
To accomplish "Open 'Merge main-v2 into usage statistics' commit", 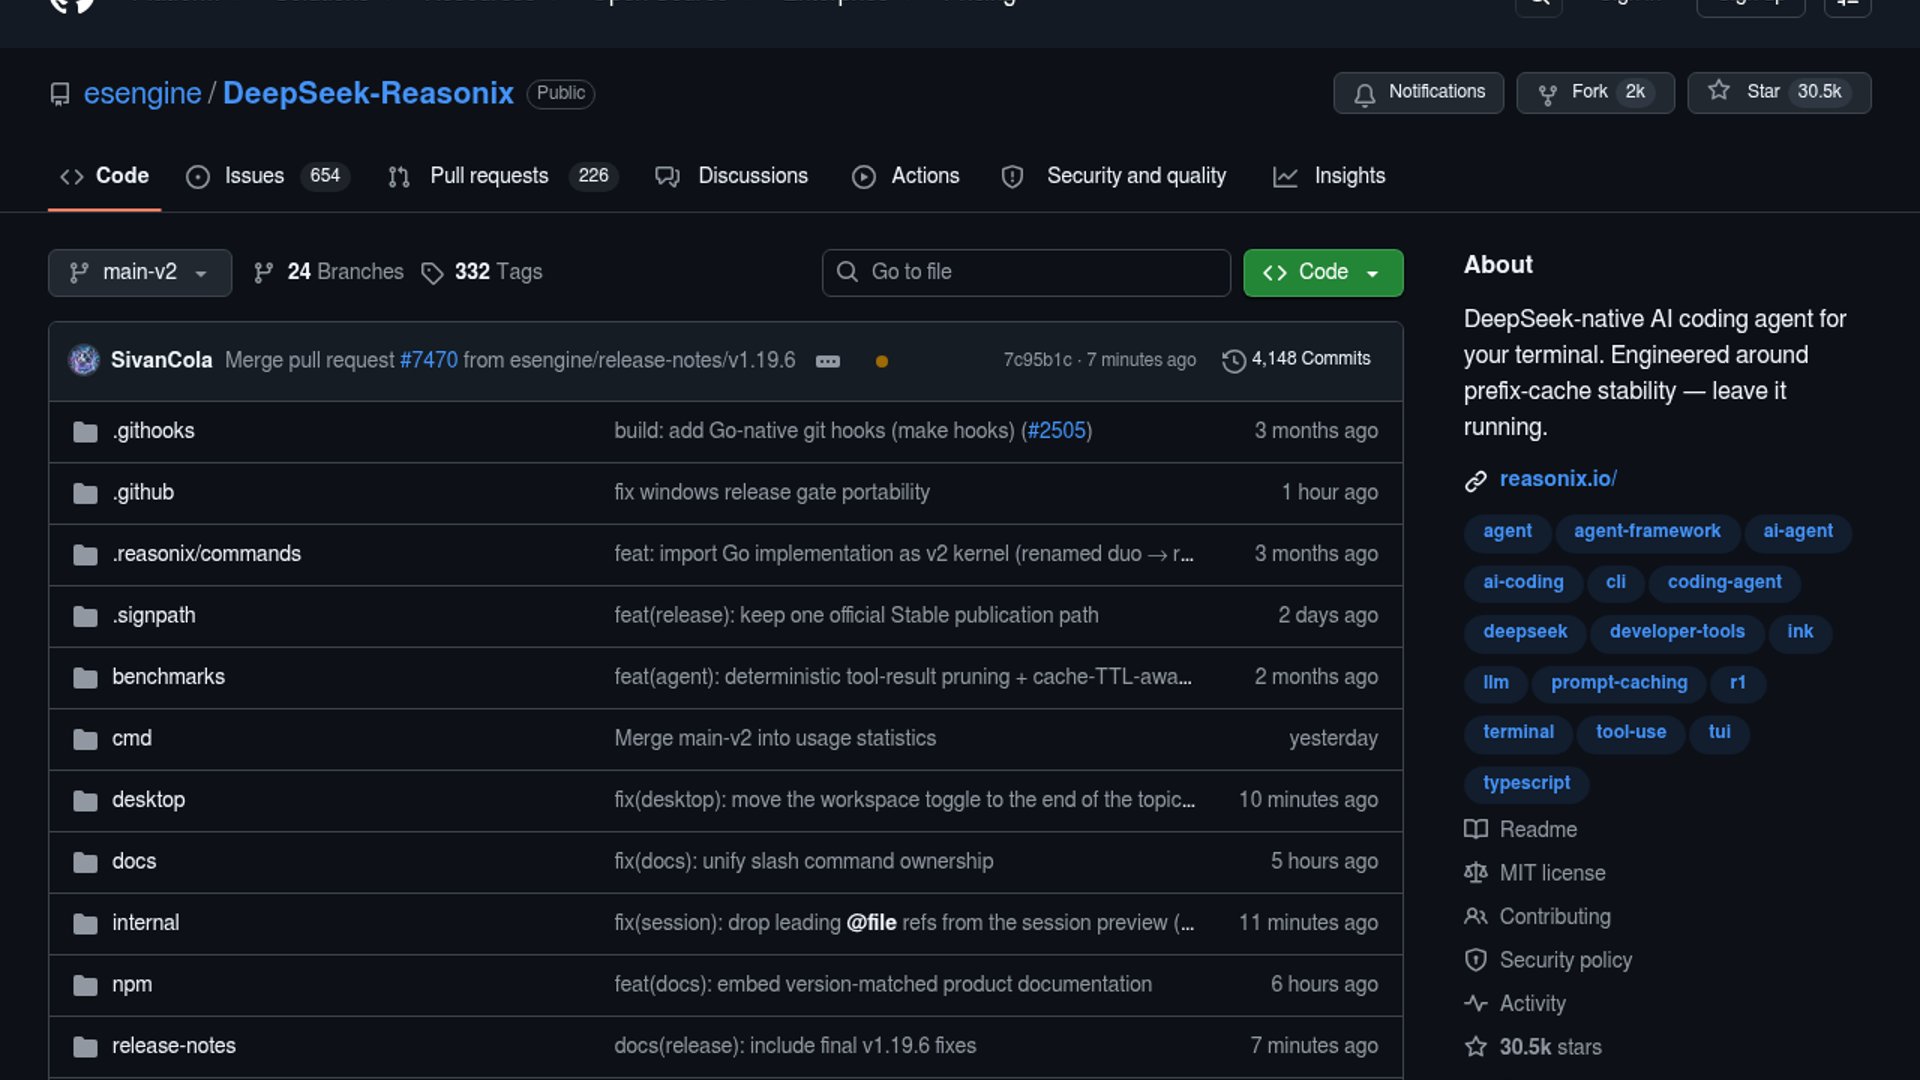I will point(775,739).
